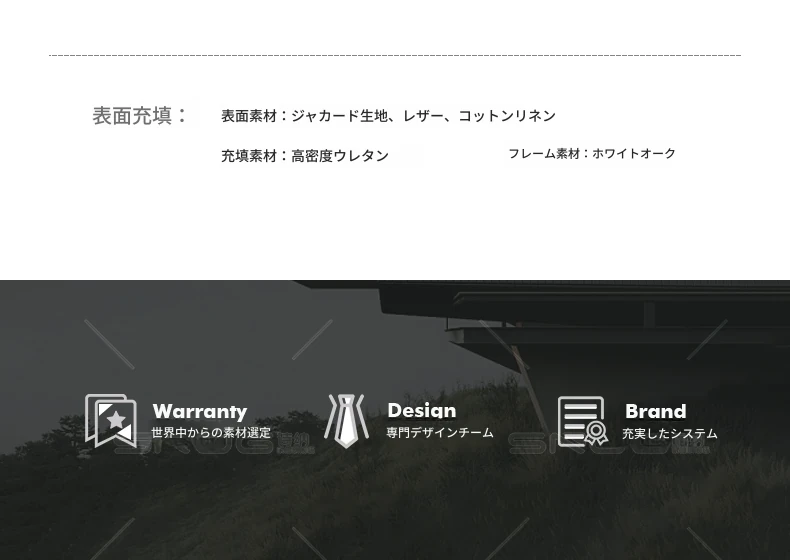The width and height of the screenshot is (790, 560).
Task: Click the ホワイトオーク text
Action: (x=634, y=154)
